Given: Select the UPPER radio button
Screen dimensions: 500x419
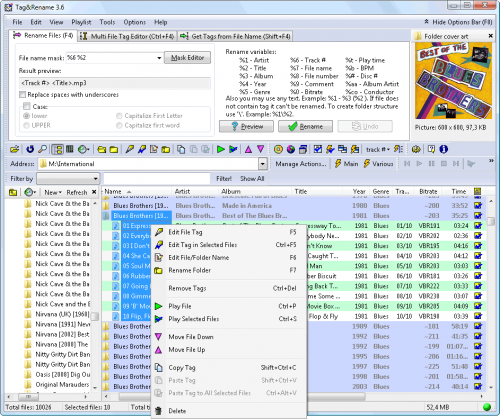Looking at the screenshot, I should [26, 125].
